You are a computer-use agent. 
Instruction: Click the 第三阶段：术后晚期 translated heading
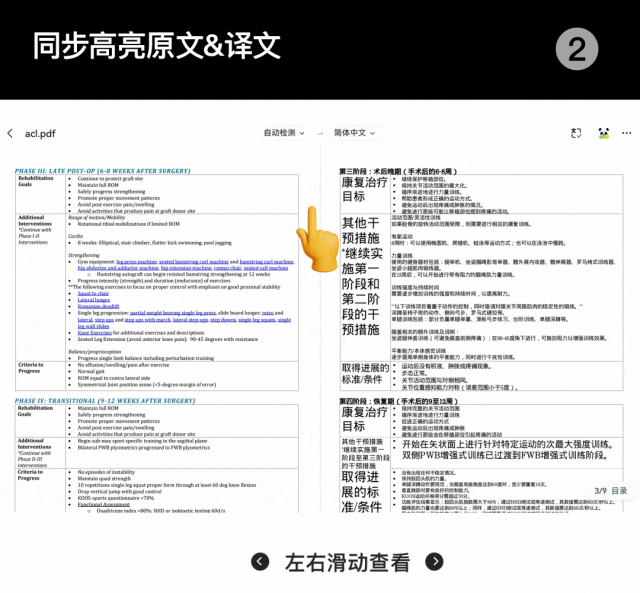click(x=398, y=171)
